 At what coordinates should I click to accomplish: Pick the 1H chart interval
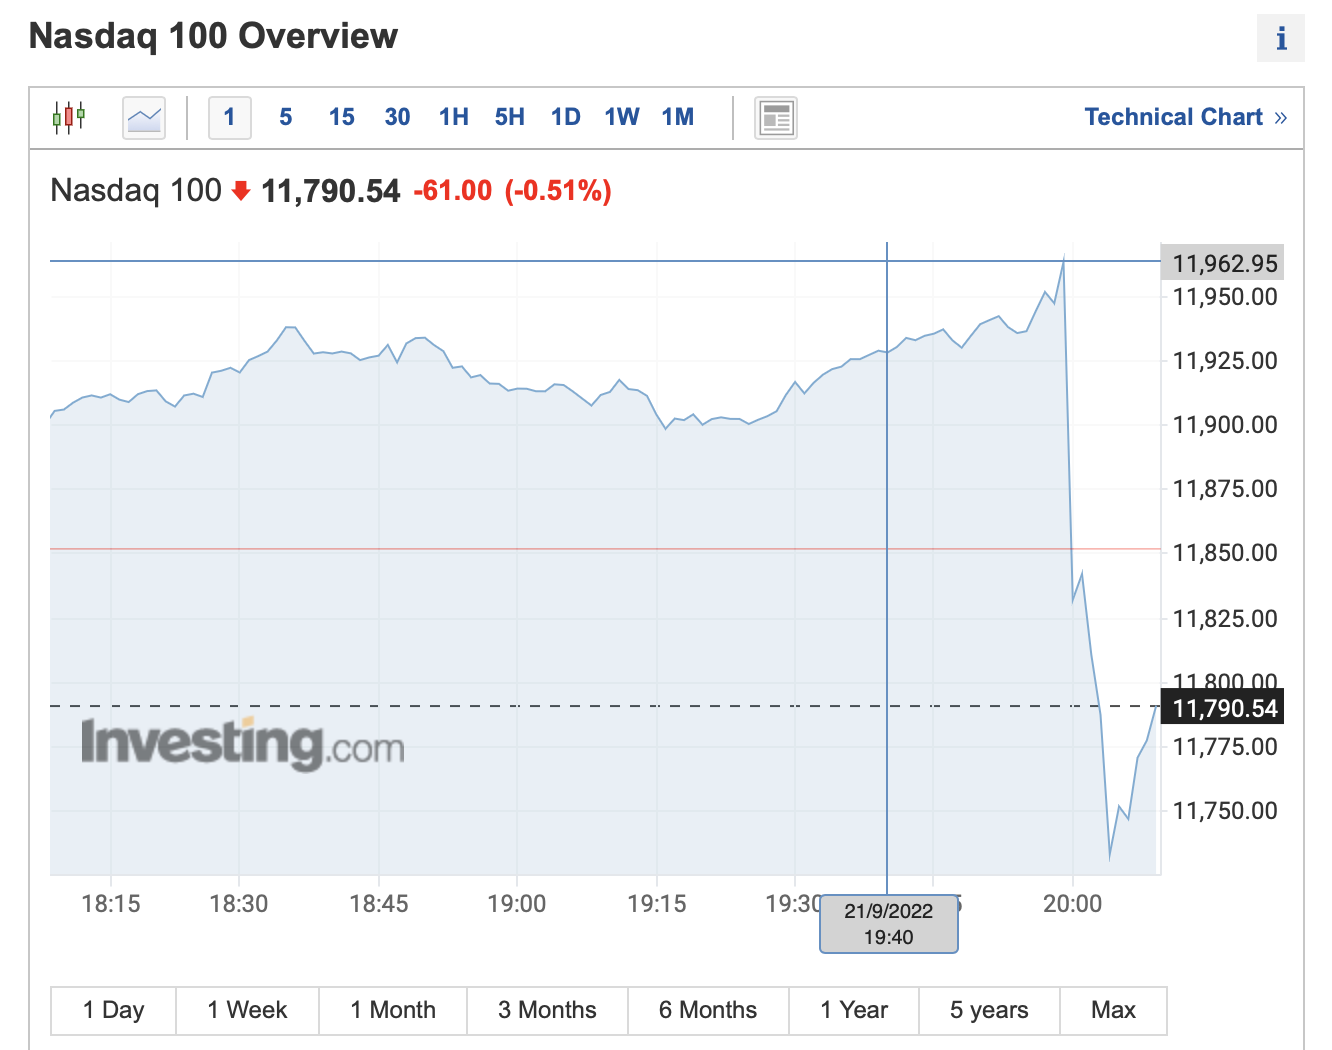pyautogui.click(x=453, y=117)
